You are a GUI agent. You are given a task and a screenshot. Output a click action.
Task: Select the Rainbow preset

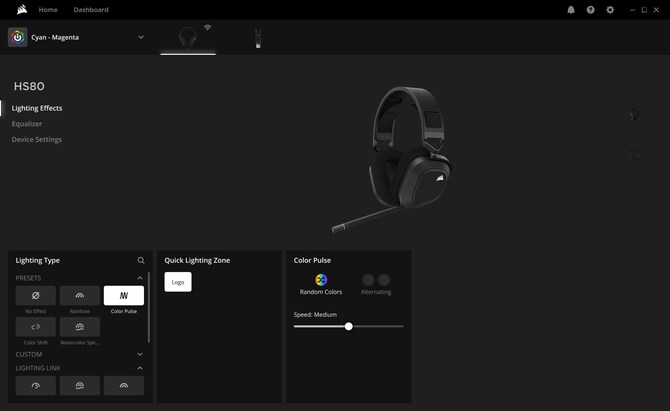click(80, 296)
